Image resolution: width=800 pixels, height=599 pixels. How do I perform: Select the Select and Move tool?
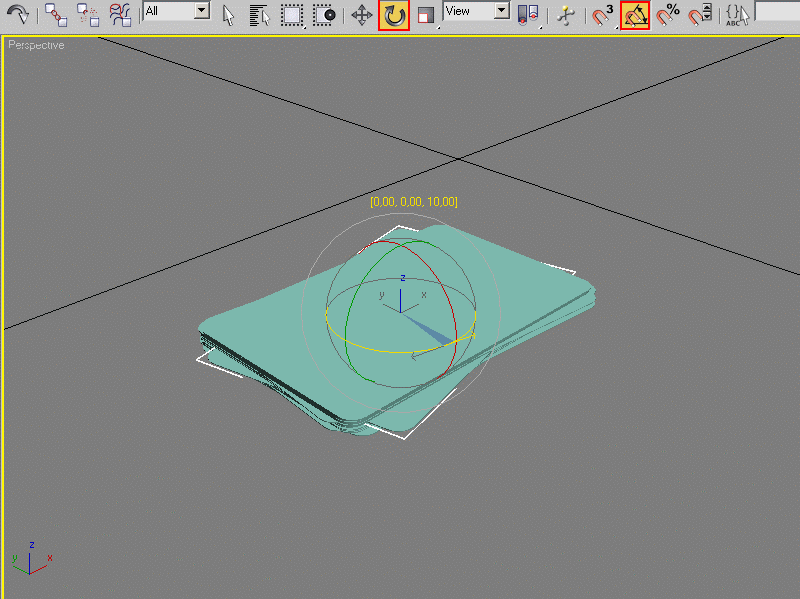point(362,15)
